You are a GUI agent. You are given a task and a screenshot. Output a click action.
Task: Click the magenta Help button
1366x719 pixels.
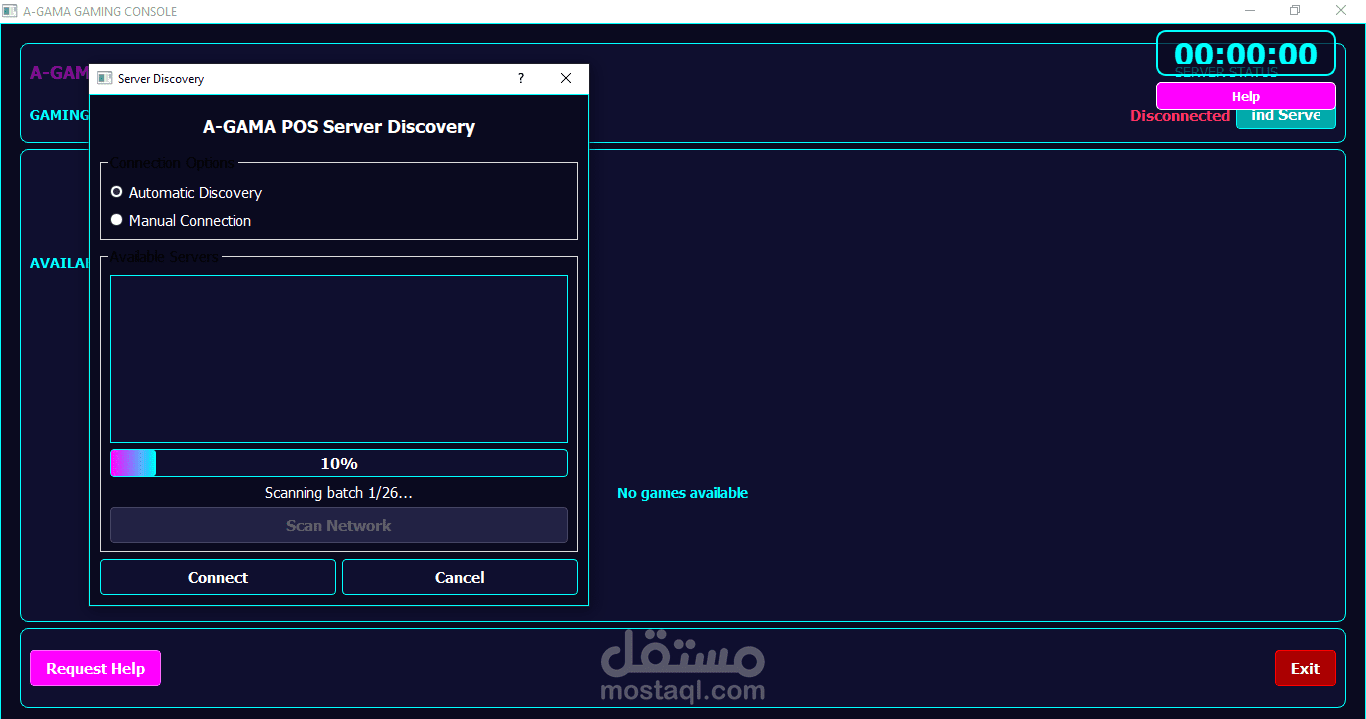[1246, 96]
